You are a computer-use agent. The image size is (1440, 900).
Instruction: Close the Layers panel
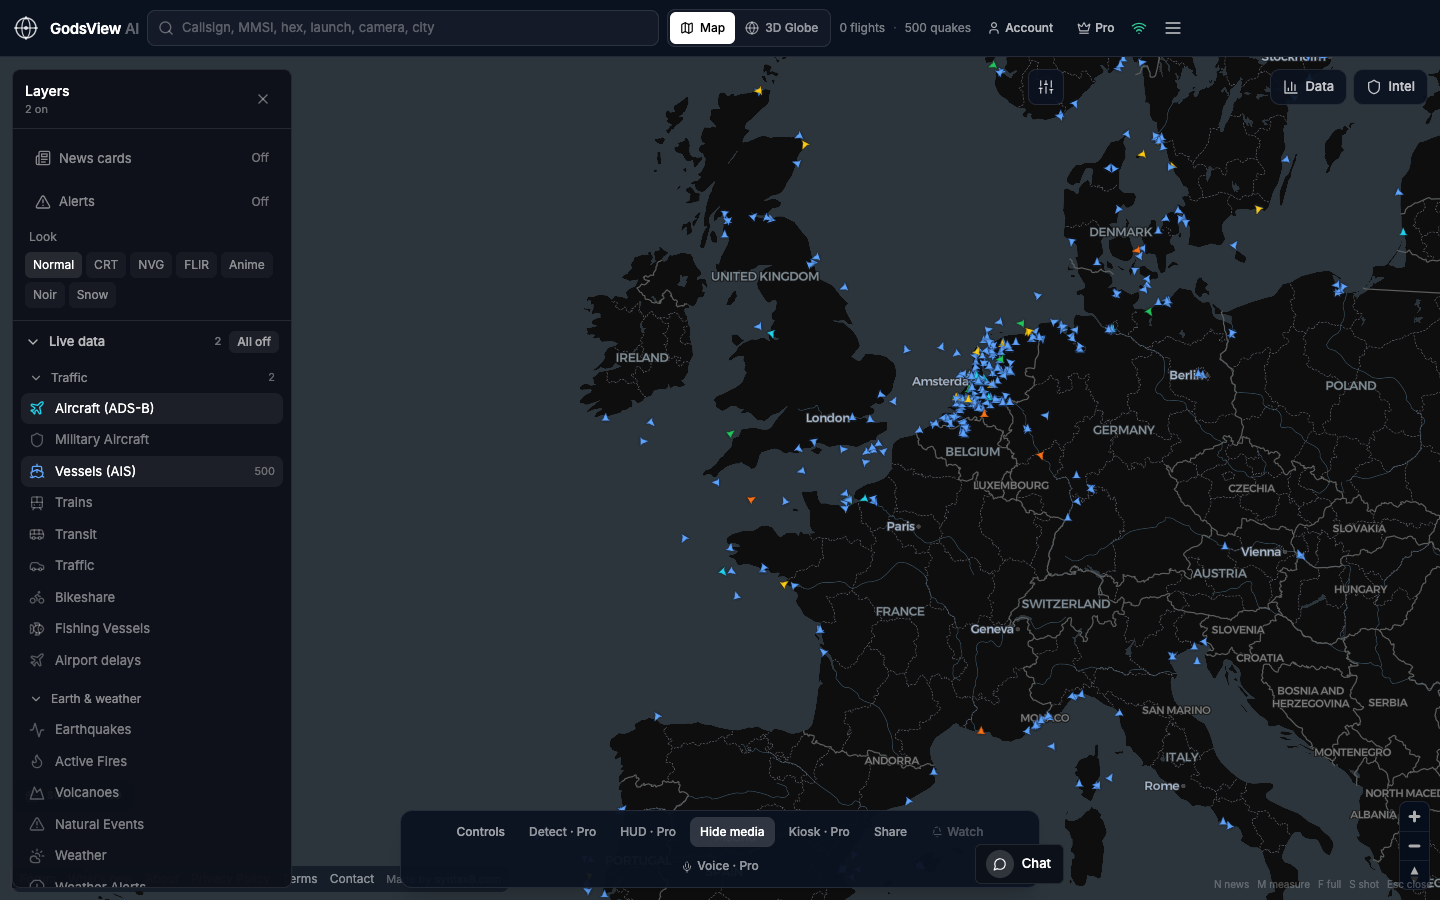(263, 99)
